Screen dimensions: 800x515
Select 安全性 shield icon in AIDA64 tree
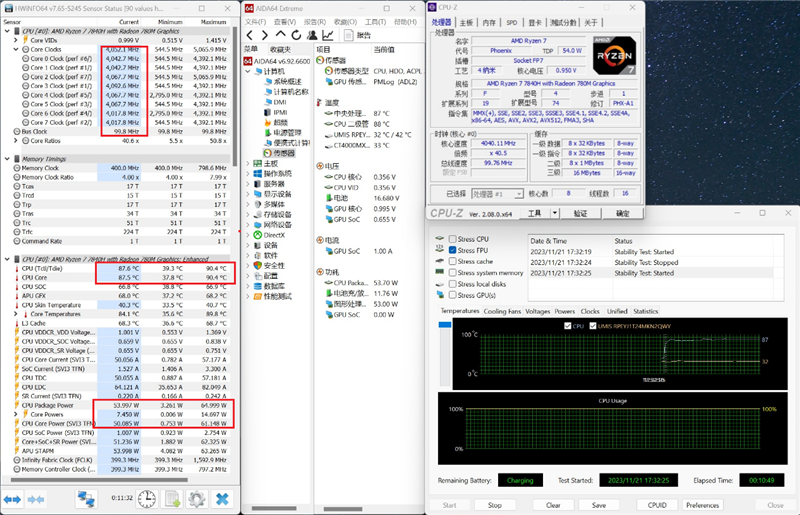point(258,265)
